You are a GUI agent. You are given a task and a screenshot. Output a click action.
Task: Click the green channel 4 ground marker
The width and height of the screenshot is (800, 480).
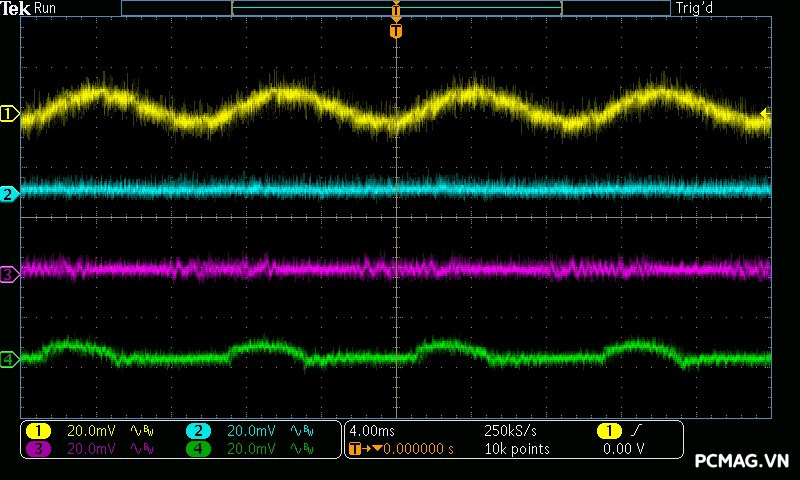coord(9,359)
